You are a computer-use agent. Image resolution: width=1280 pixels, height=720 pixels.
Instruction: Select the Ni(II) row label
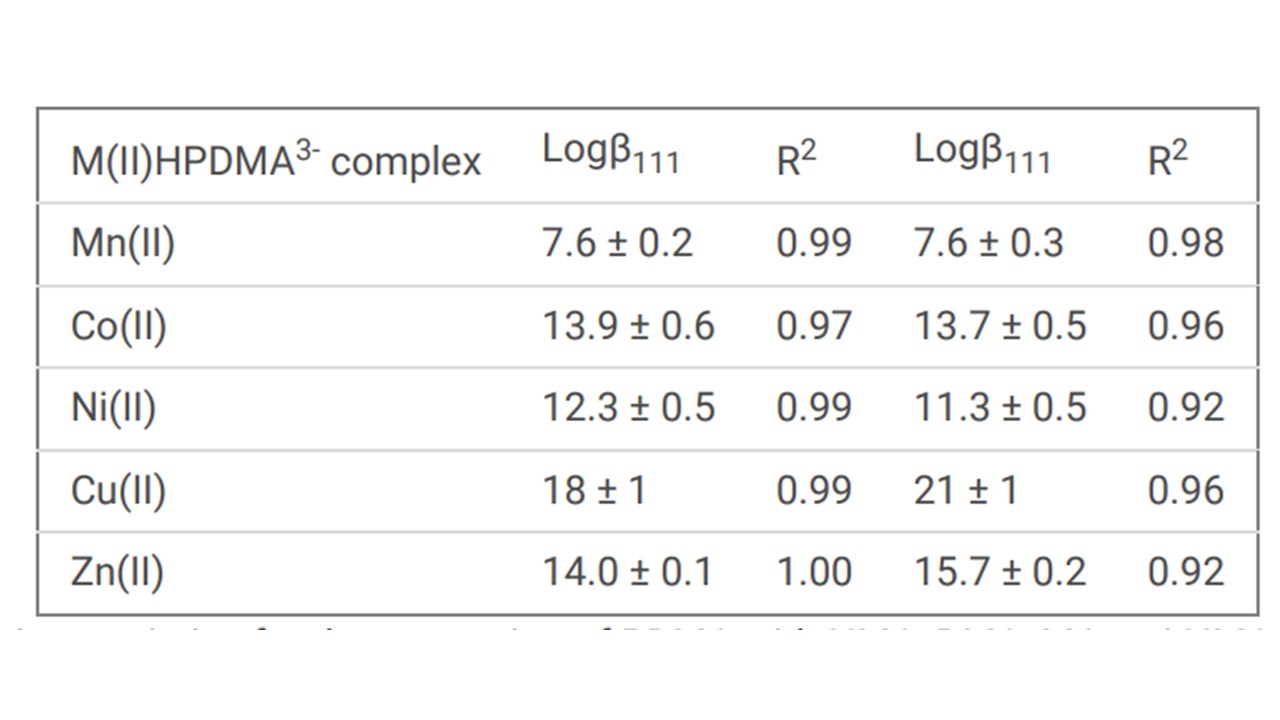(113, 408)
